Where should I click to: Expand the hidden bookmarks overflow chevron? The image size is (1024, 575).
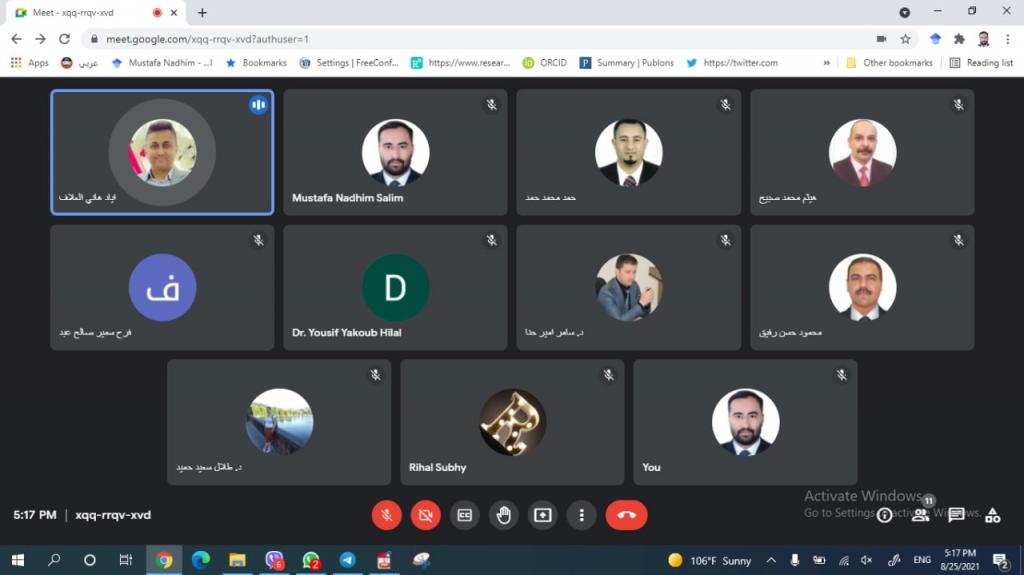[826, 63]
